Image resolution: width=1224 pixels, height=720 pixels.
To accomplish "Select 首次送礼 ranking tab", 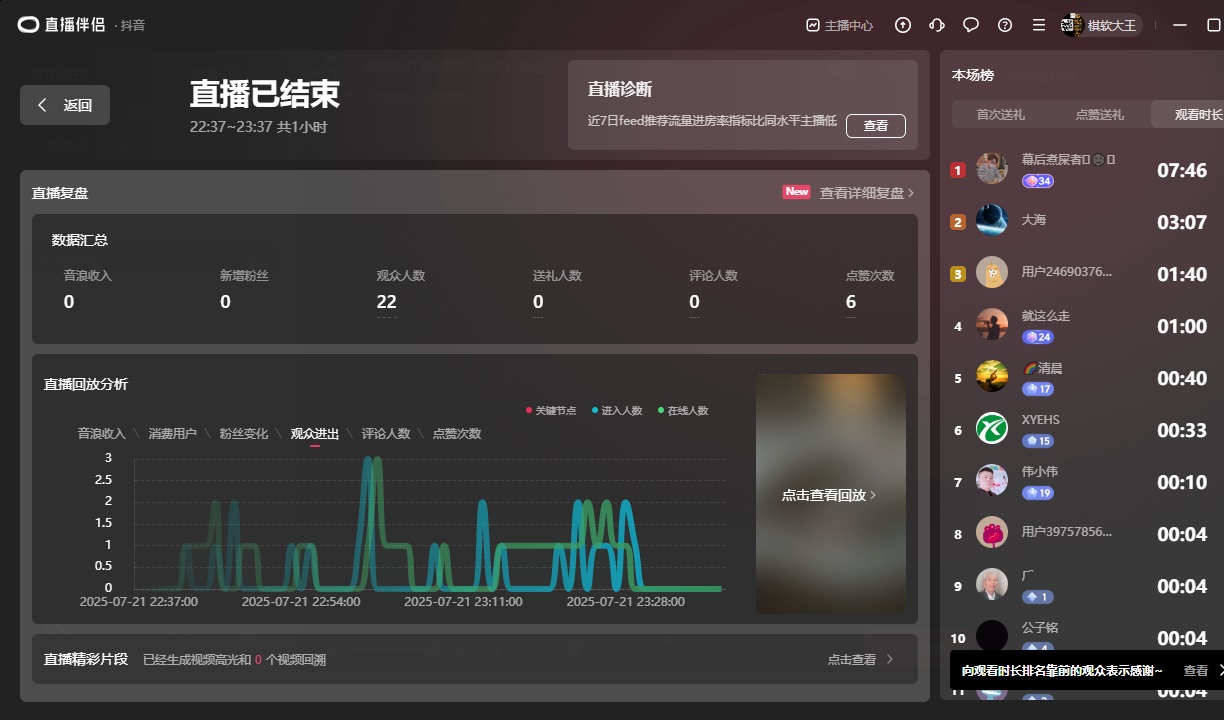I will tap(1001, 114).
